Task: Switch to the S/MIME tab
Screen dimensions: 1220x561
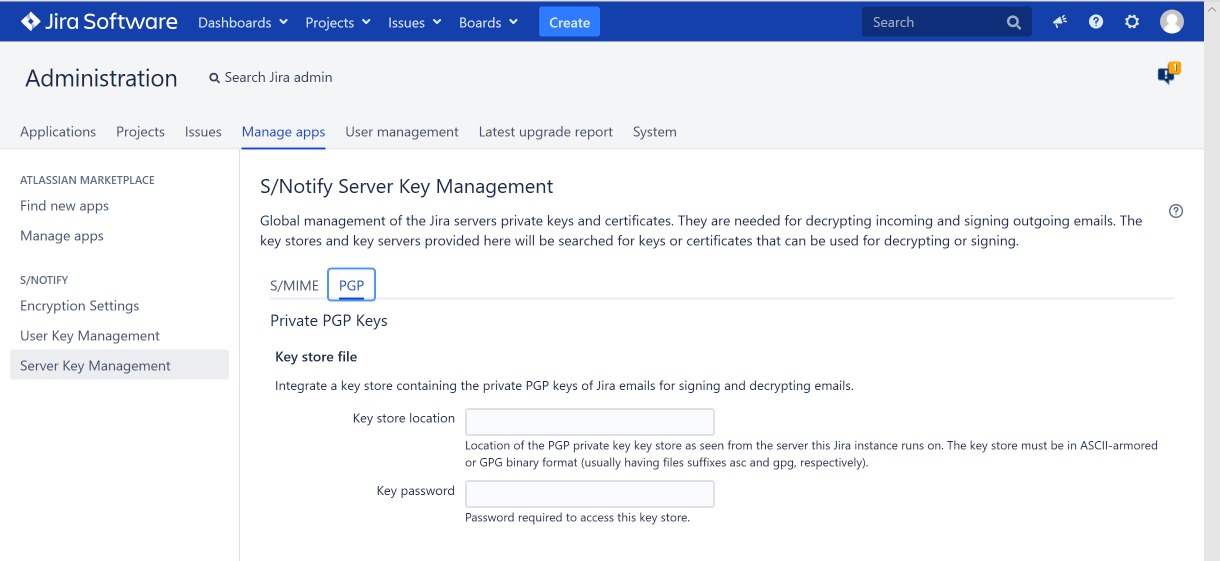Action: [294, 286]
